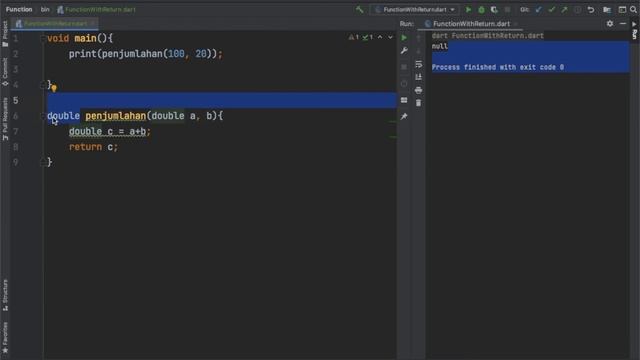
Task: Run the program from the top toolbar
Action: [468, 9]
